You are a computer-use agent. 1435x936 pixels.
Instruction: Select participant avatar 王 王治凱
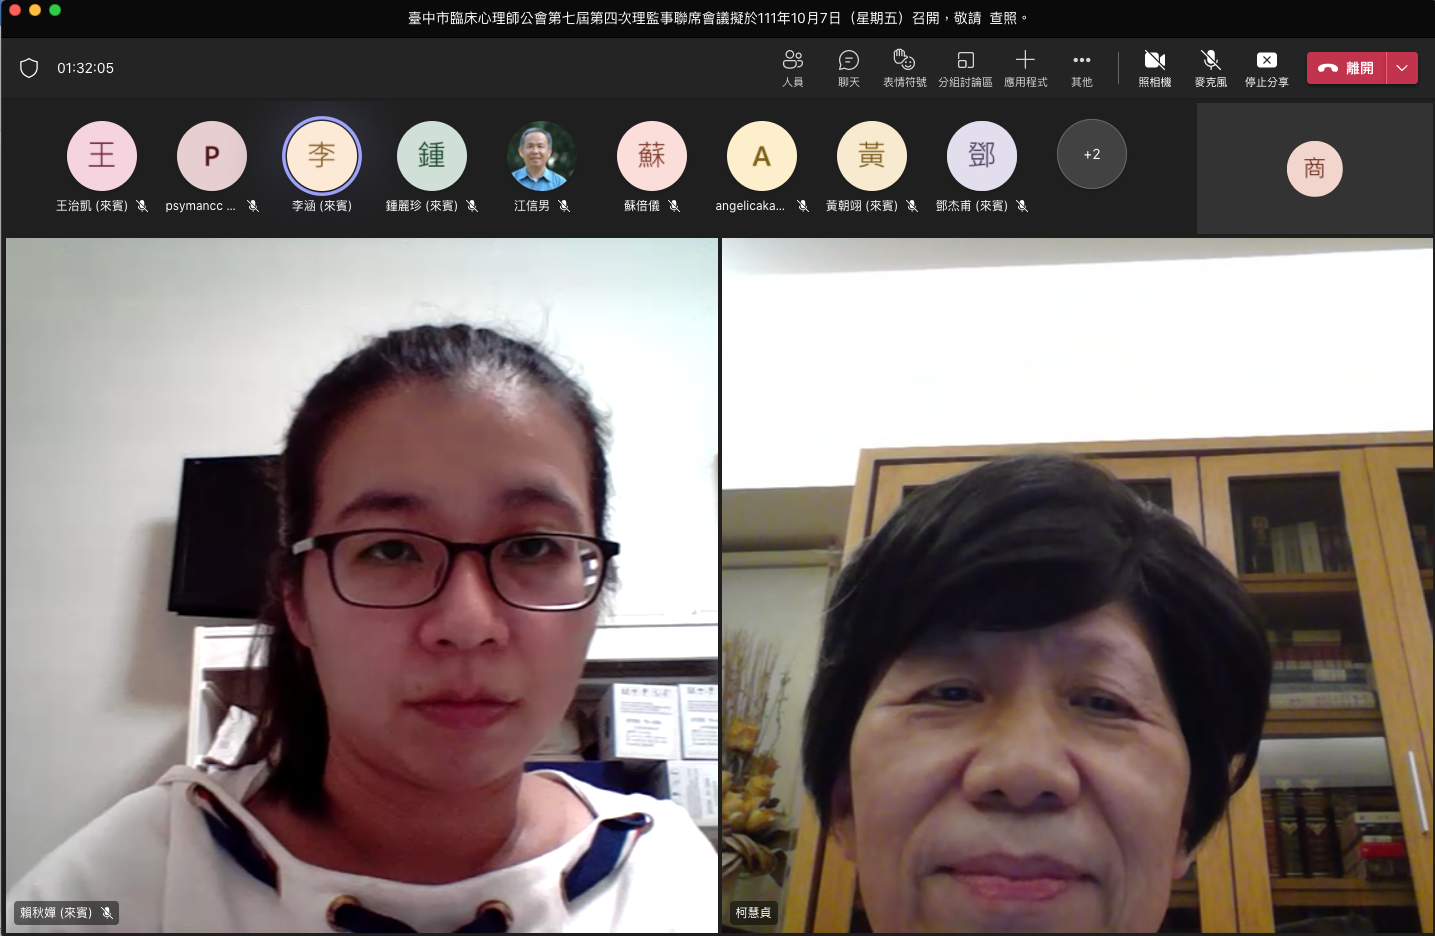coord(102,155)
